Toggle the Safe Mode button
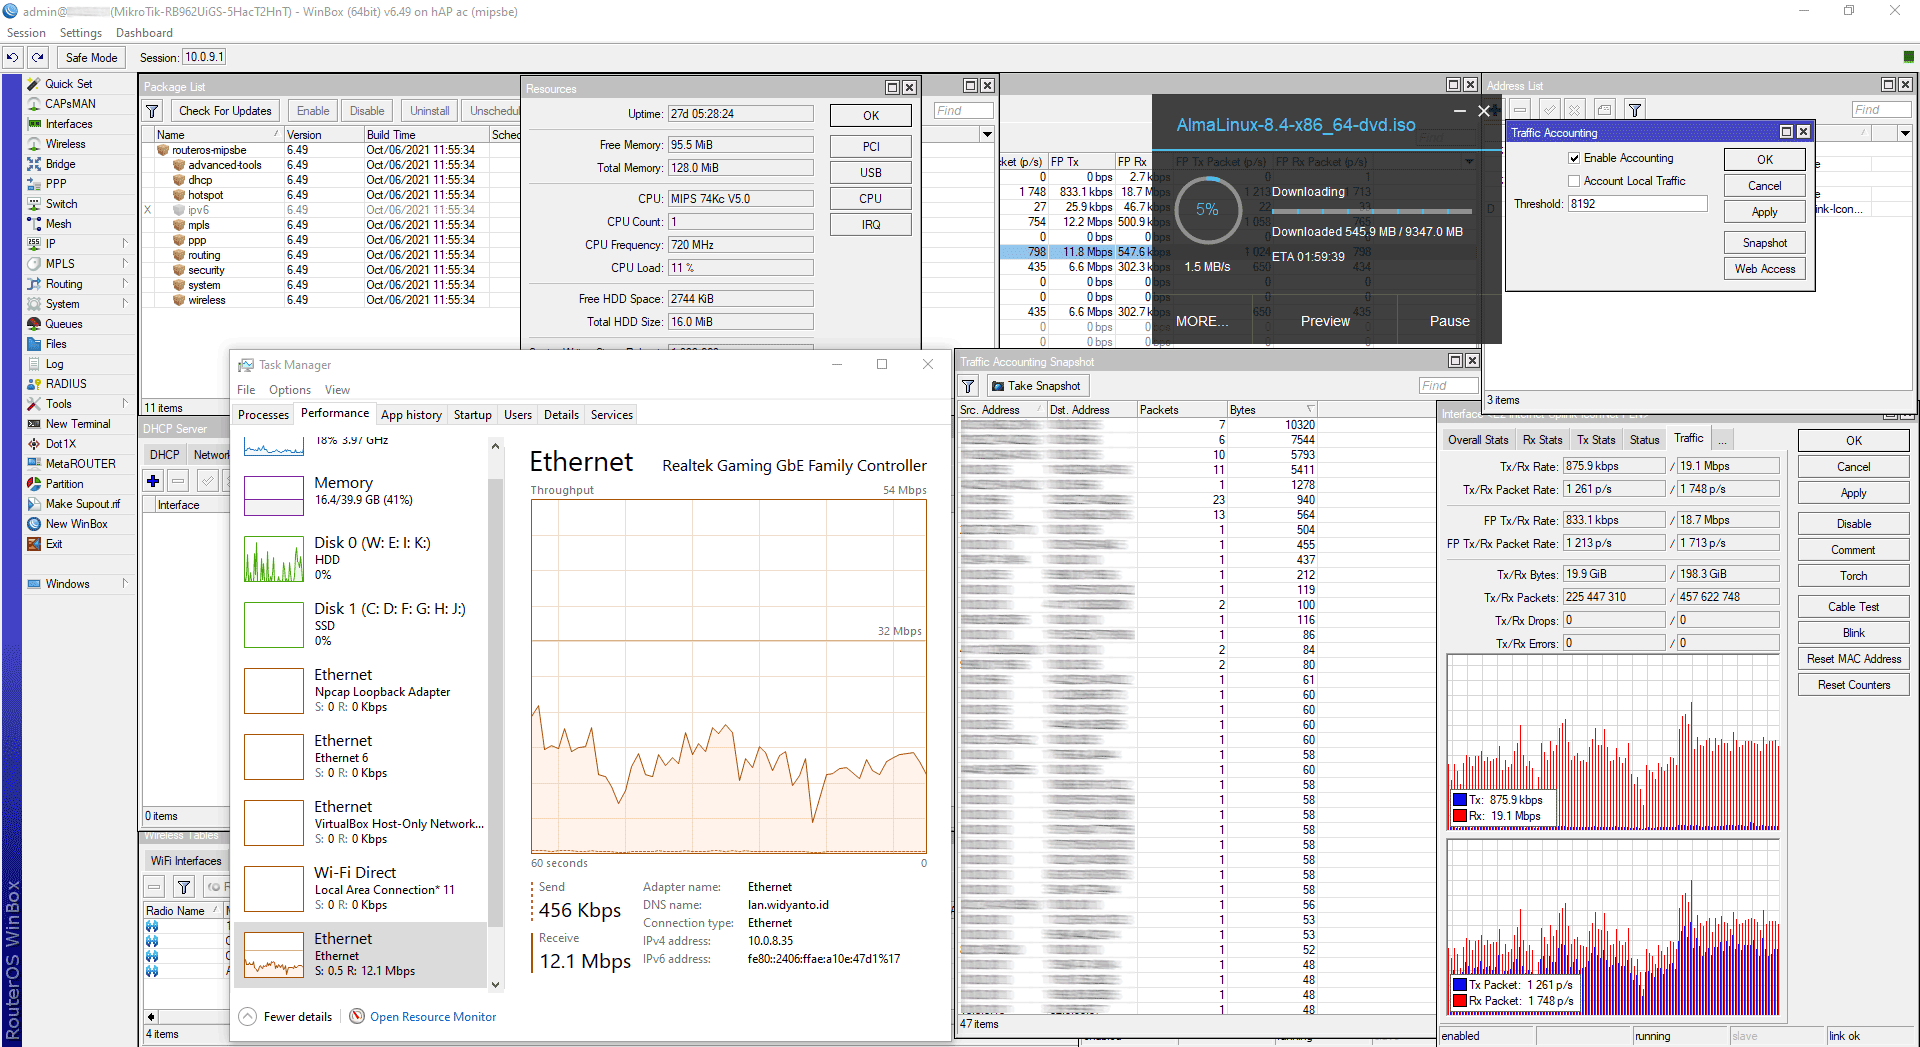 90,57
